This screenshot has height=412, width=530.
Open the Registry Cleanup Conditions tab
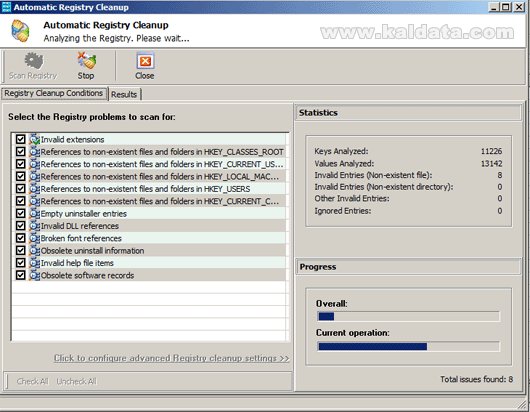click(x=54, y=93)
